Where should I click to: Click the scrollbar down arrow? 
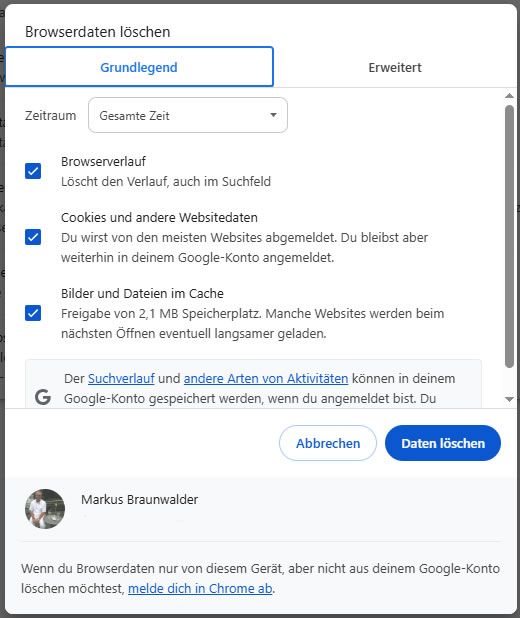click(x=509, y=399)
